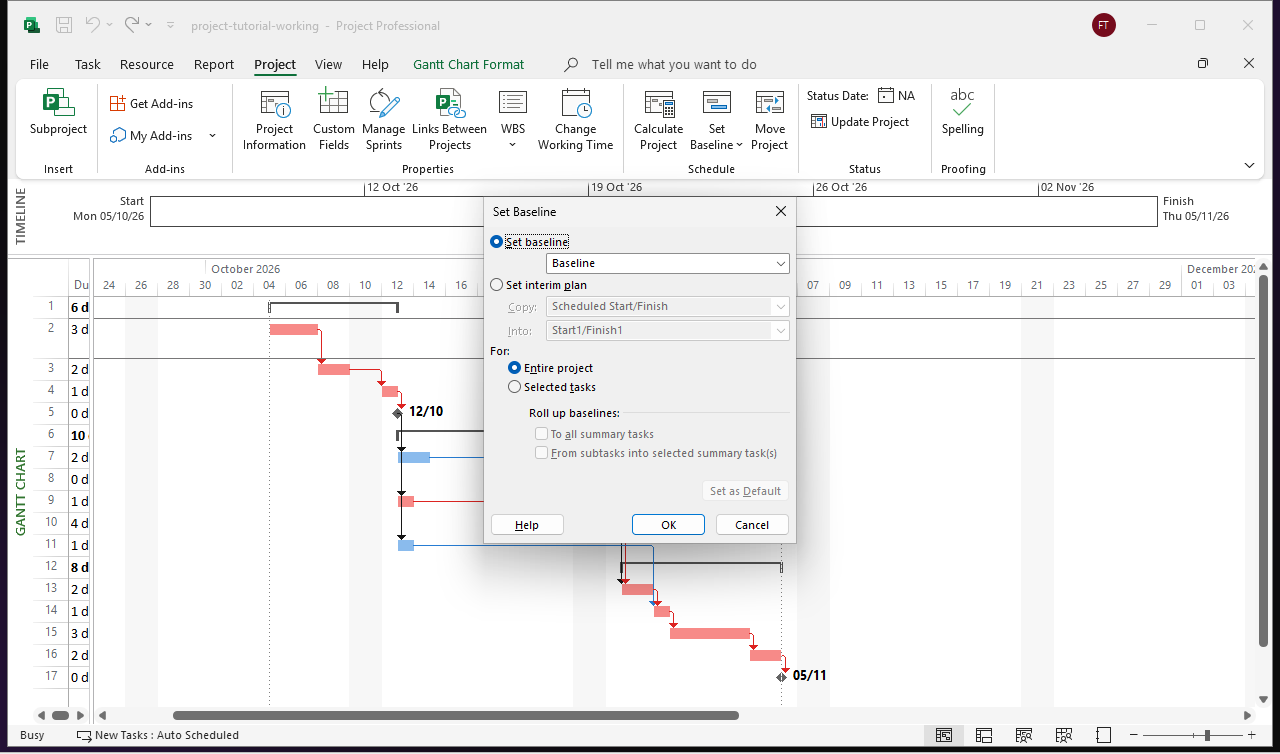Screen dimensions: 1280x754
Task: Switch to the View tab
Action: pos(328,64)
